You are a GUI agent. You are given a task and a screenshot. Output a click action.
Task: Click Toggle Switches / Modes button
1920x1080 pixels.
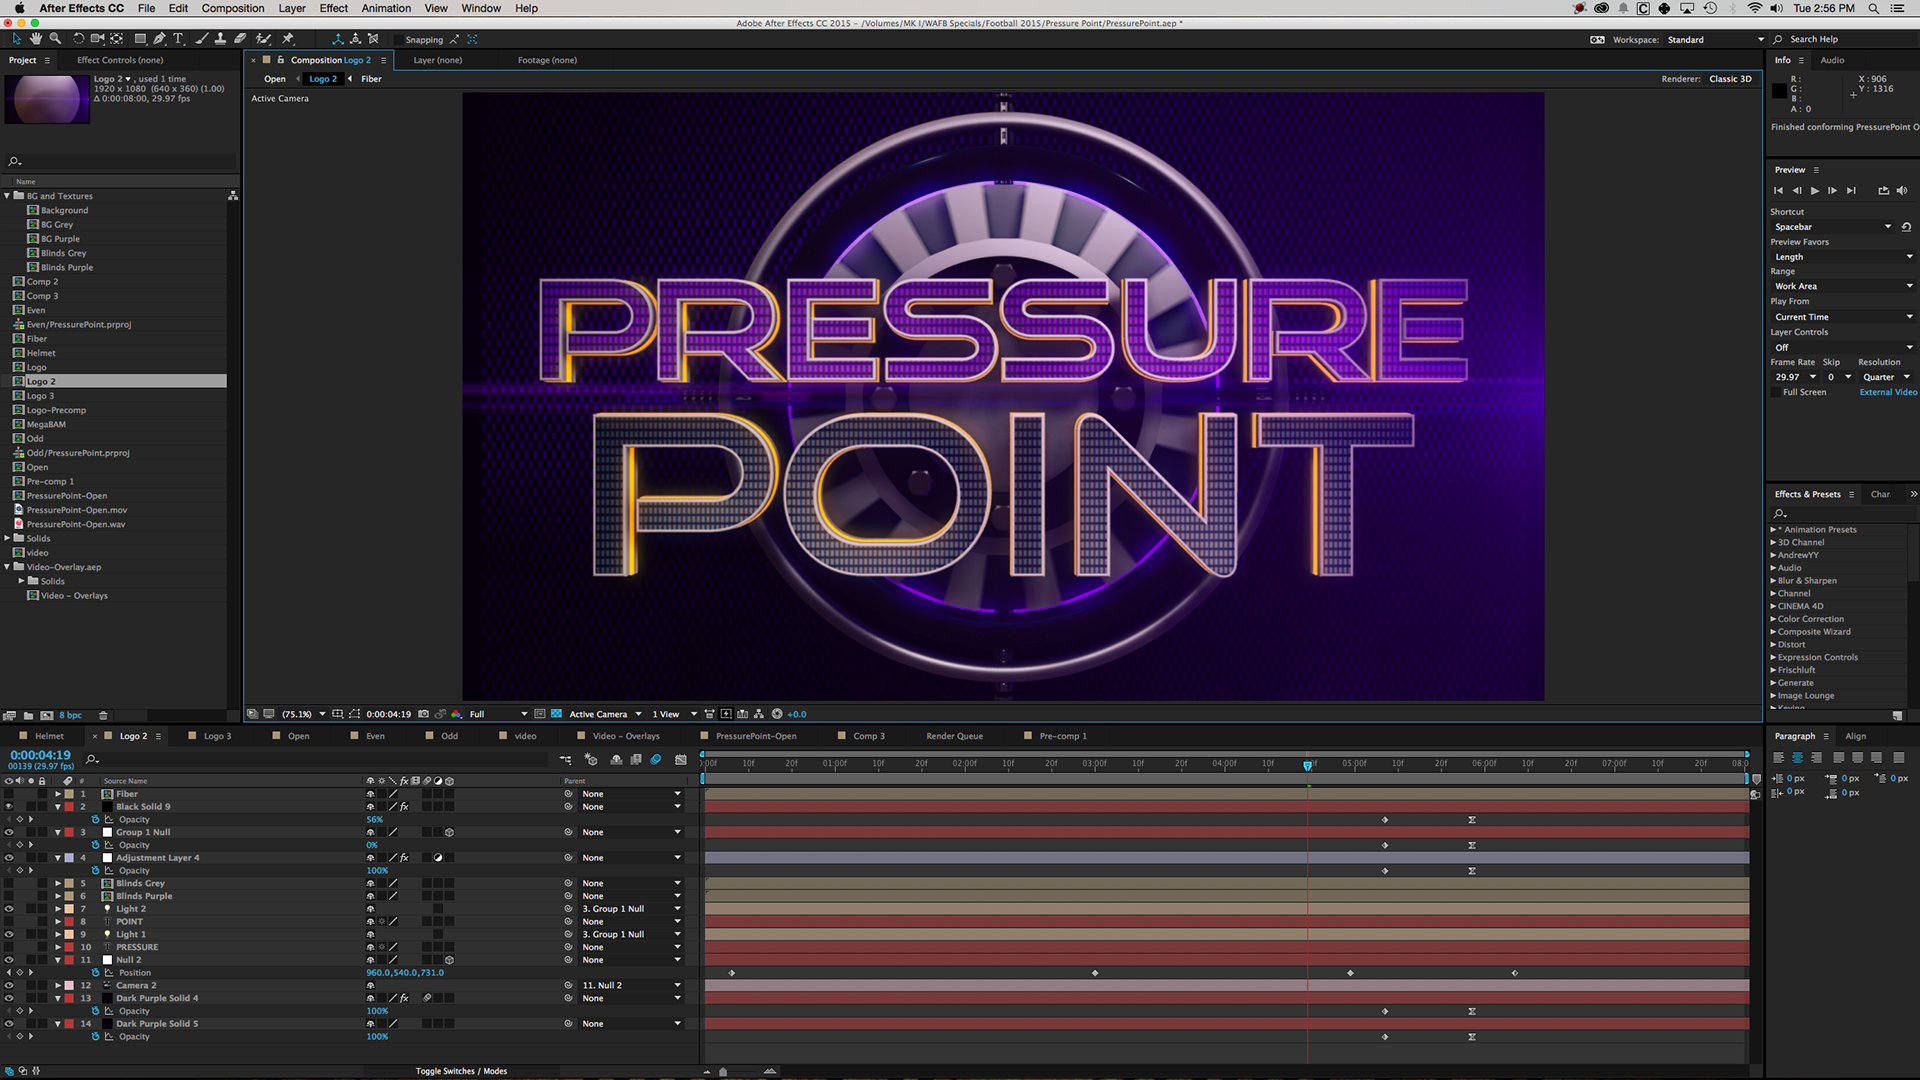461,1071
